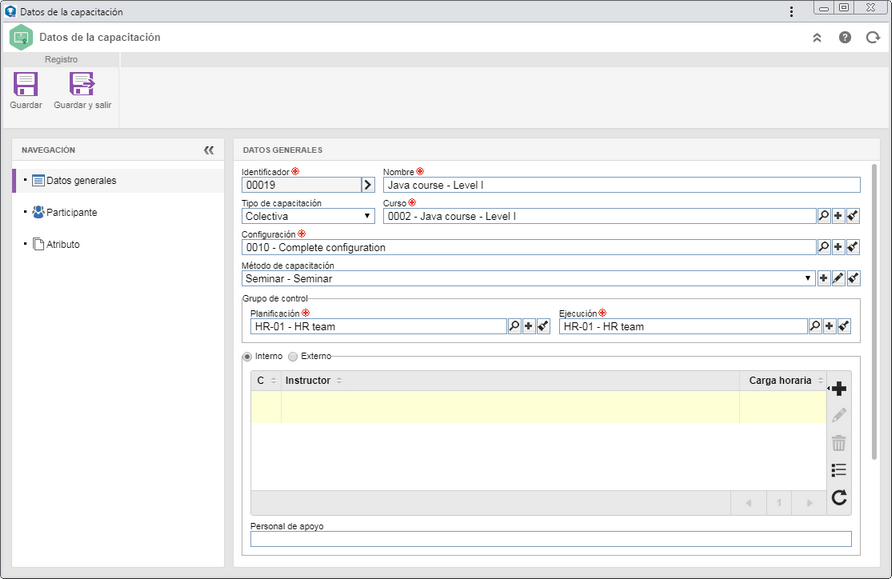The height and width of the screenshot is (579, 892).
Task: Select the Interno radio button
Action: (247, 357)
